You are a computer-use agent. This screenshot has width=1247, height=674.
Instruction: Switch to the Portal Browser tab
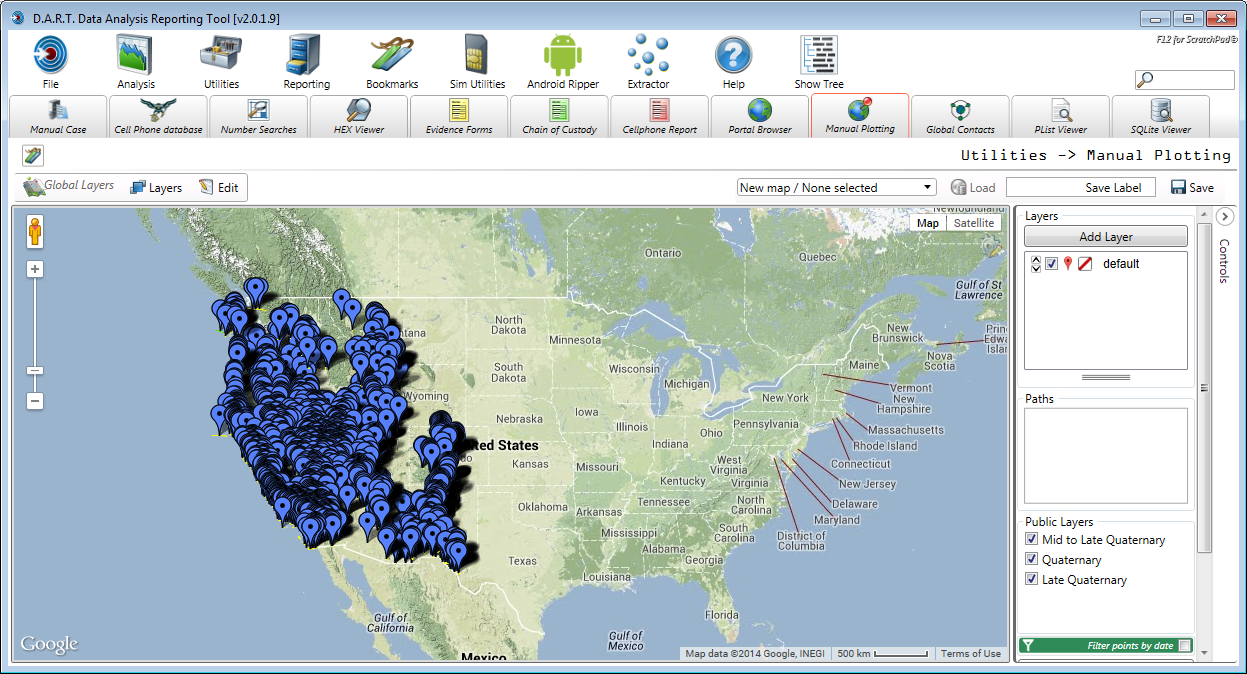click(760, 116)
